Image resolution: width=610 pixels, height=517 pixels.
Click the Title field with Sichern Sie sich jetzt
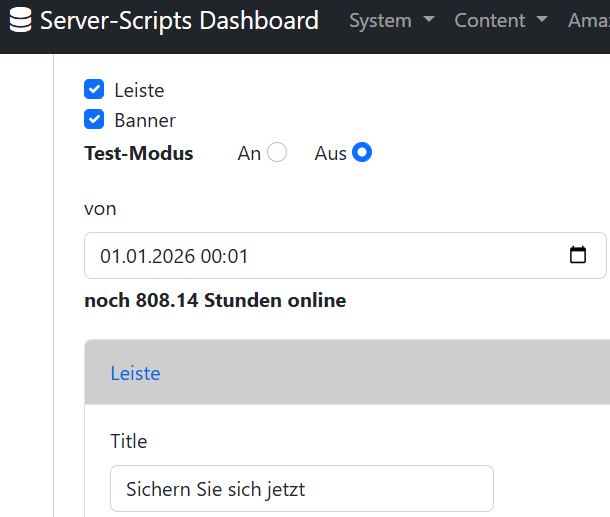302,489
